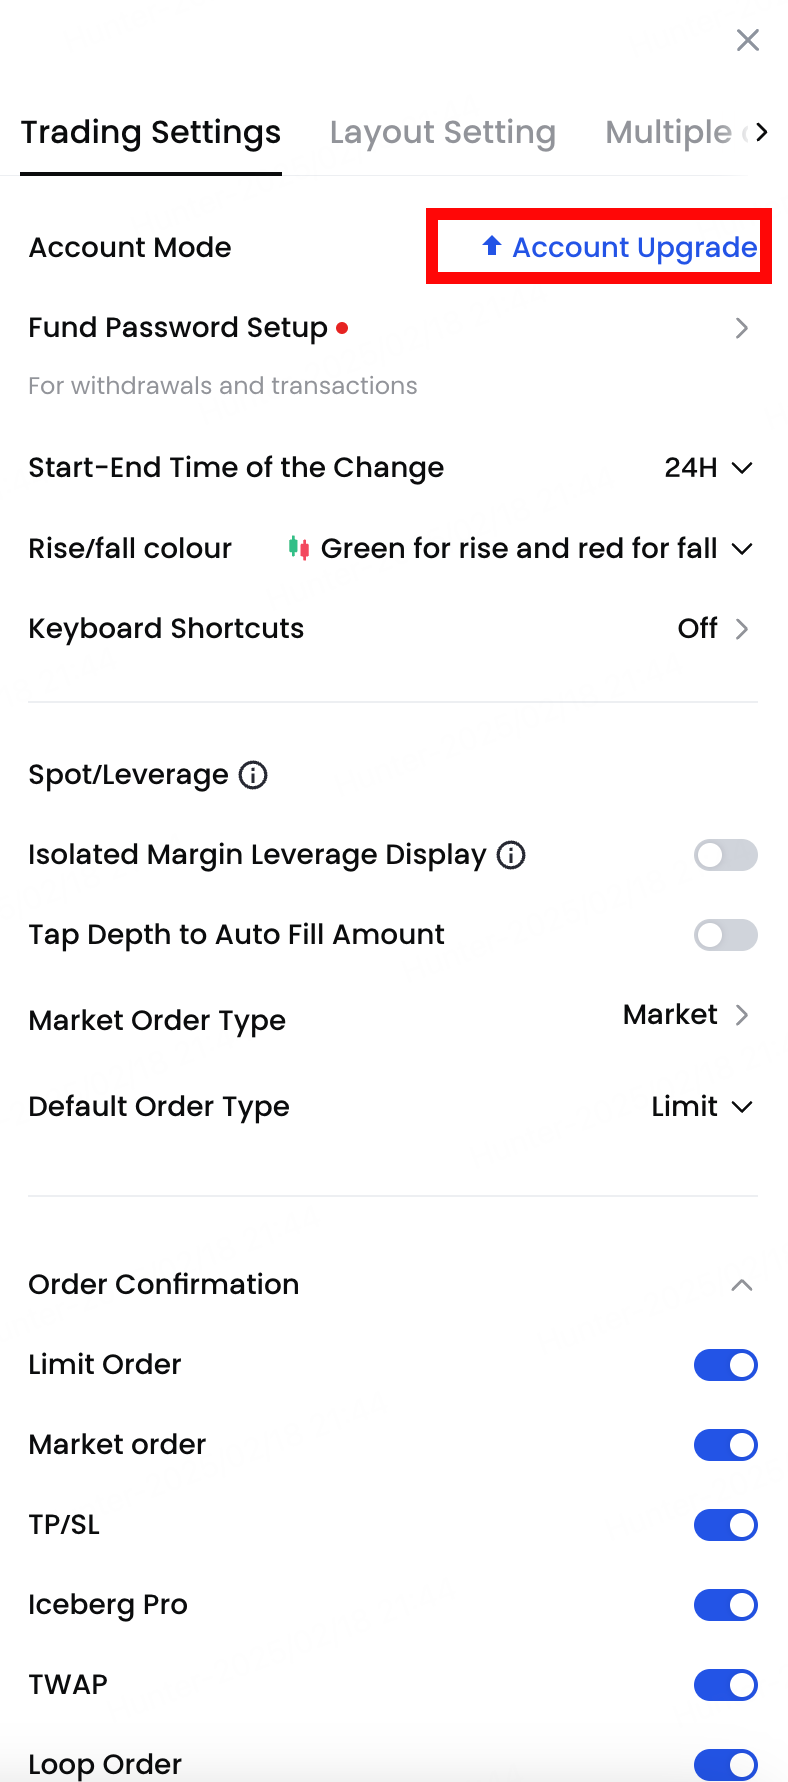Open Keyboard Shortcuts chevron arrow
The image size is (788, 1782).
[741, 628]
